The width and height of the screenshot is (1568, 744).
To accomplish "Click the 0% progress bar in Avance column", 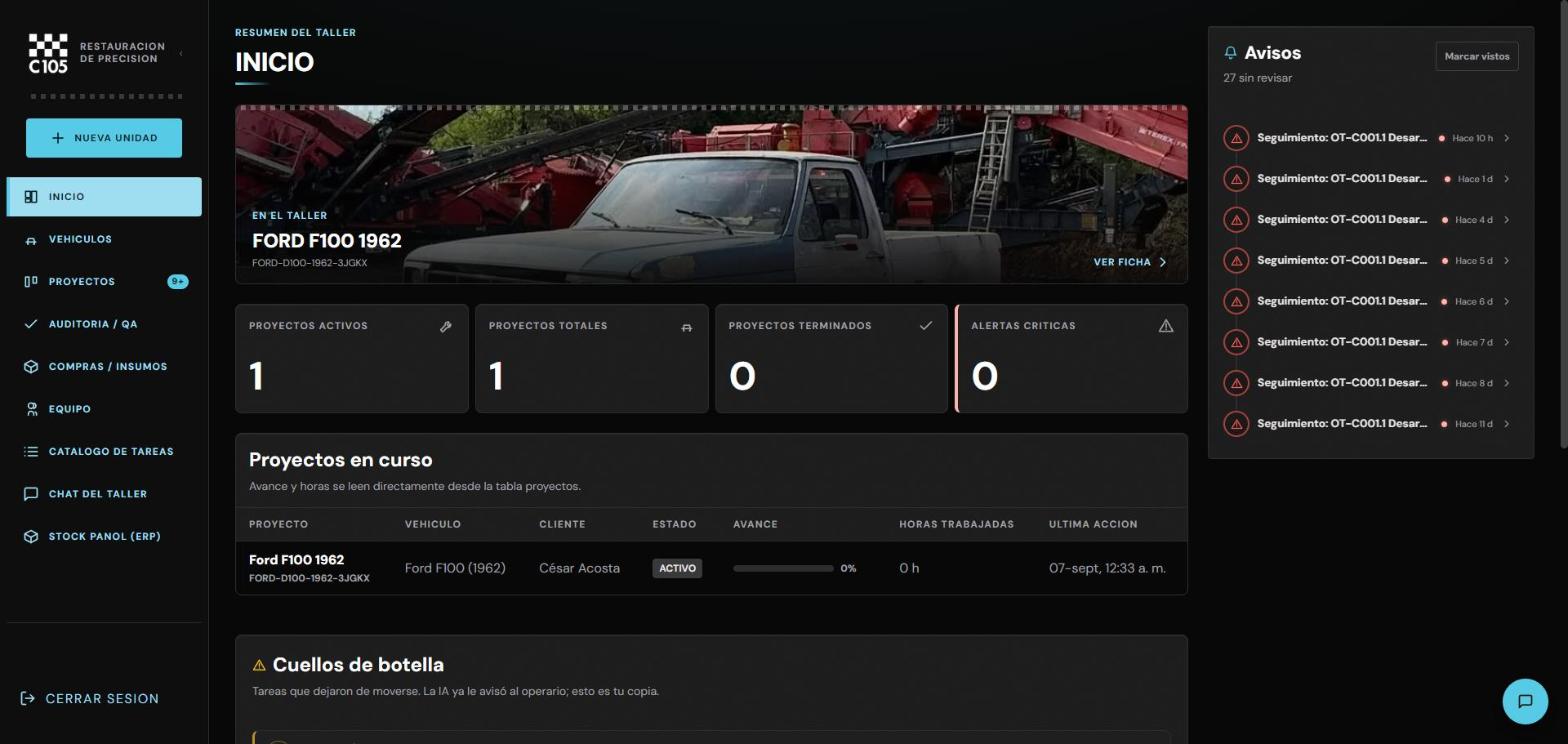I will pyautogui.click(x=783, y=568).
